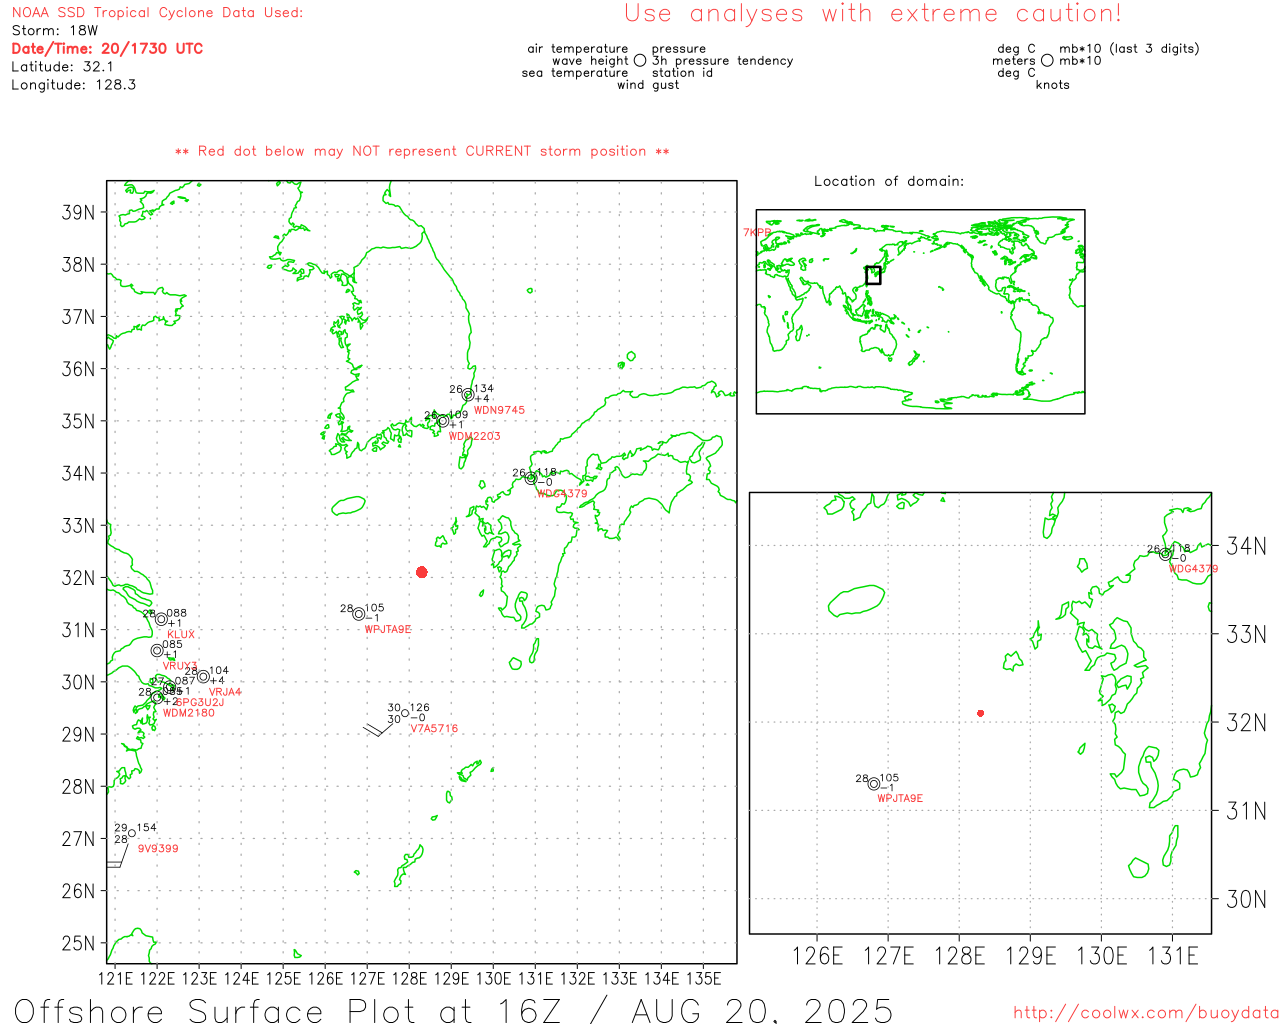
Task: Select the WDM2203 station circle marker
Action: click(443, 421)
